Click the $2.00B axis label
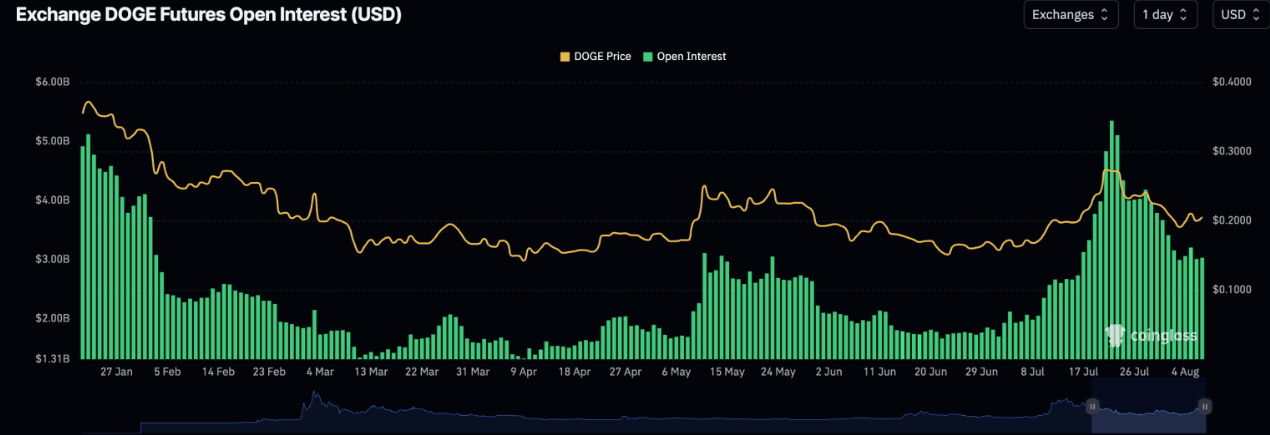 51,318
